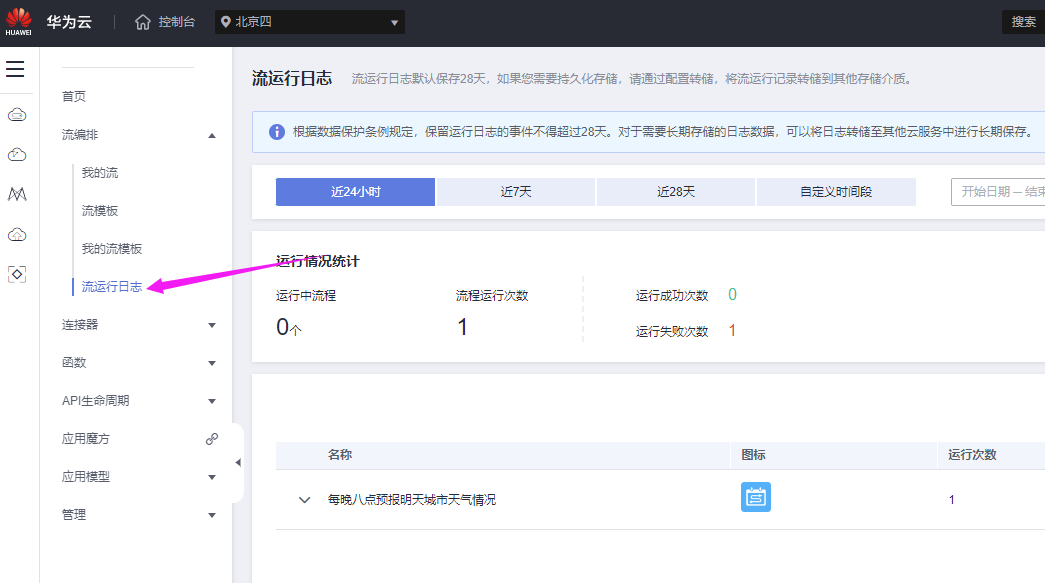Open 流模板 in the sidebar
The height and width of the screenshot is (583, 1045).
click(100, 211)
